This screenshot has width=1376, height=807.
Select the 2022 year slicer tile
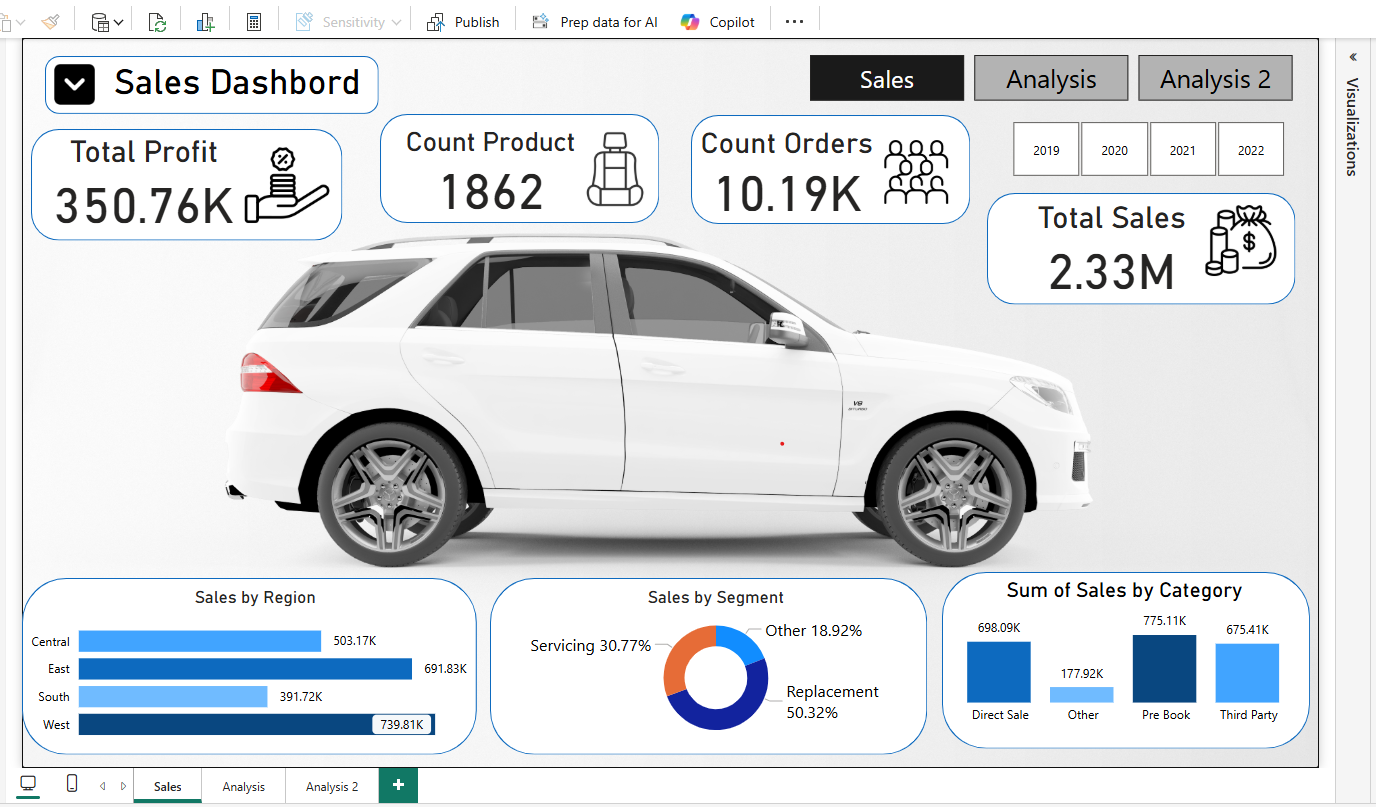click(1250, 150)
